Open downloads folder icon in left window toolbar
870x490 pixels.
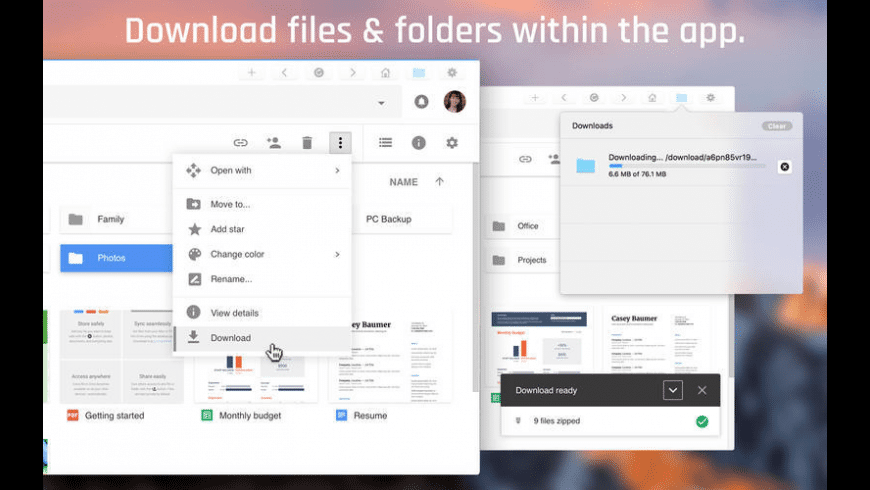(x=419, y=73)
